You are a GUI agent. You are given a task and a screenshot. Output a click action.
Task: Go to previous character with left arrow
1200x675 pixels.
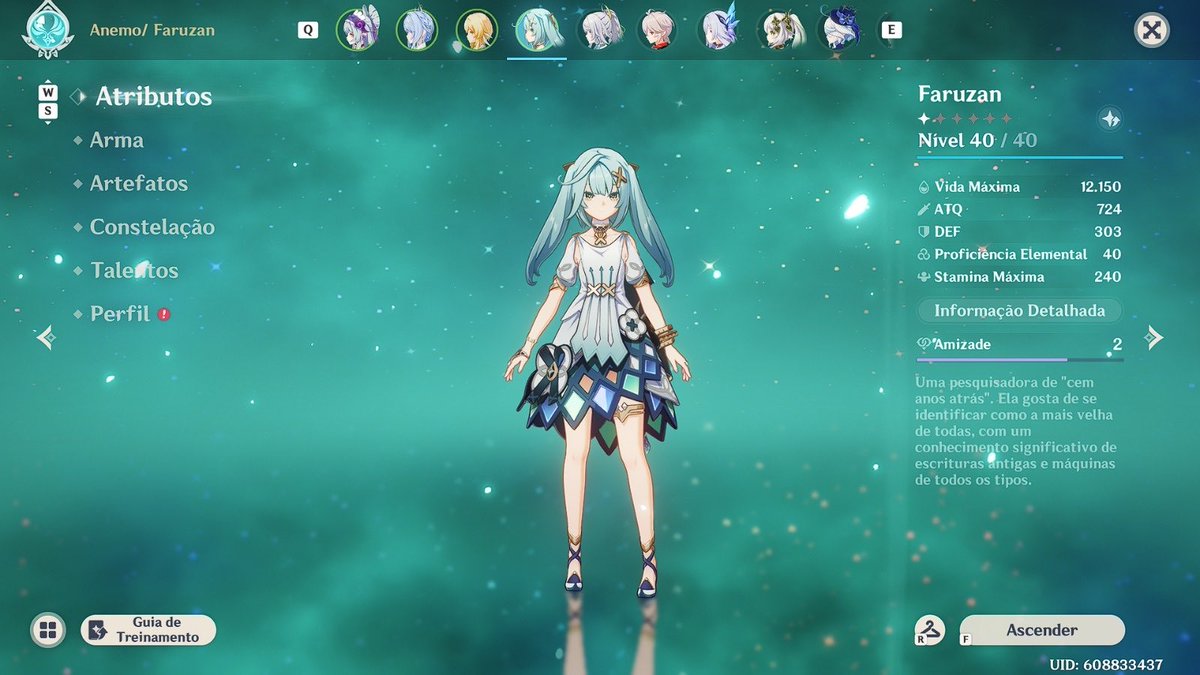[46, 337]
